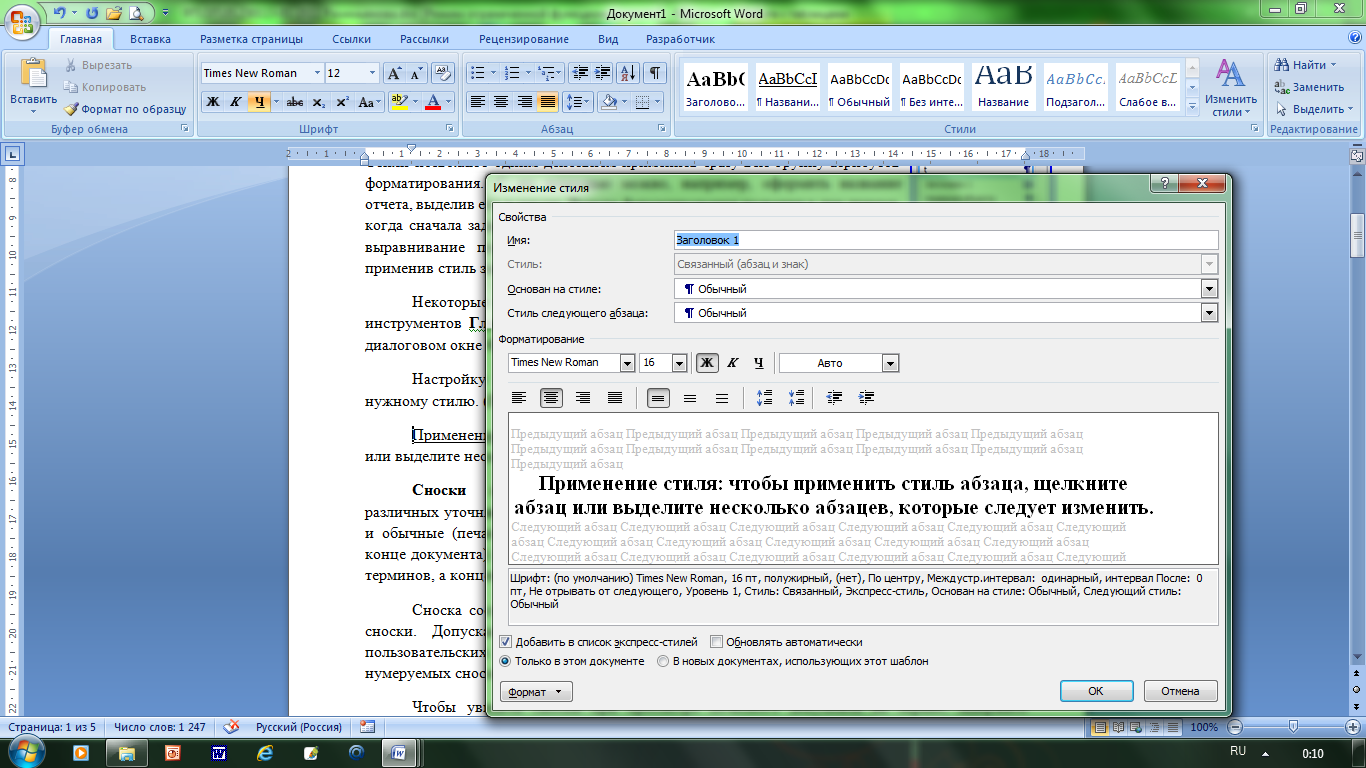Click Format Painter (Формат по образцу)

[126, 109]
